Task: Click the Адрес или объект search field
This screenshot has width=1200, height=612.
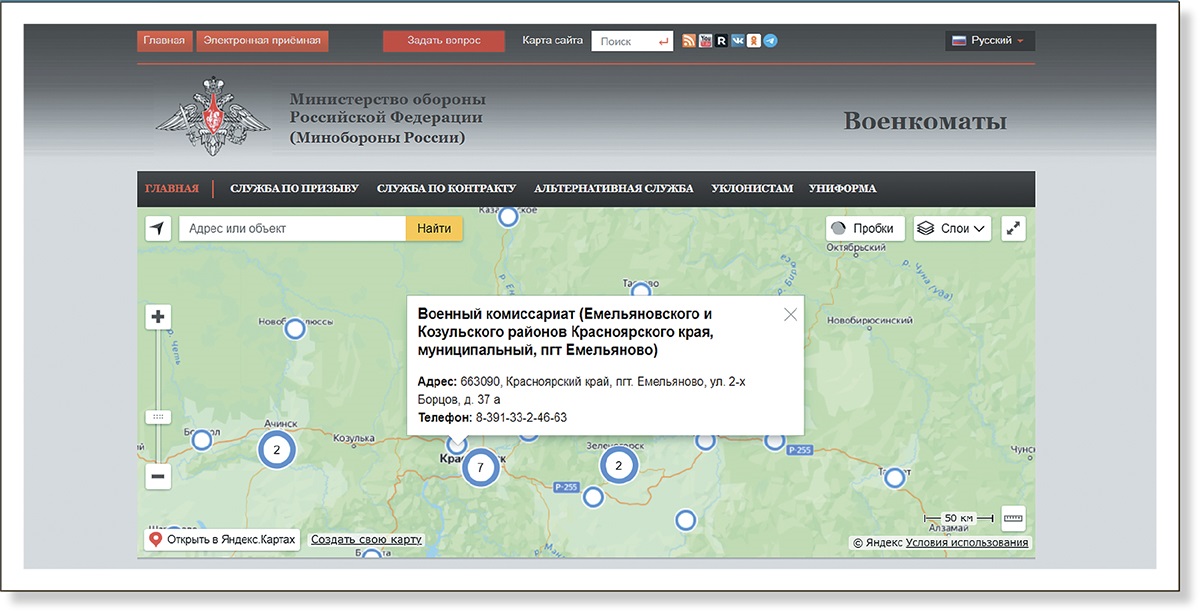Action: point(290,228)
